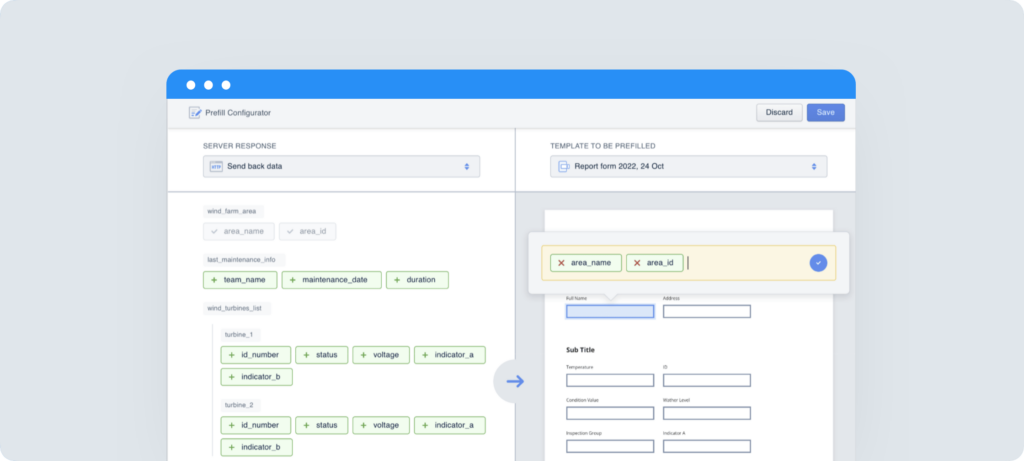The image size is (1024, 461).
Task: Click the Prefill Configurator edit icon
Action: (195, 113)
